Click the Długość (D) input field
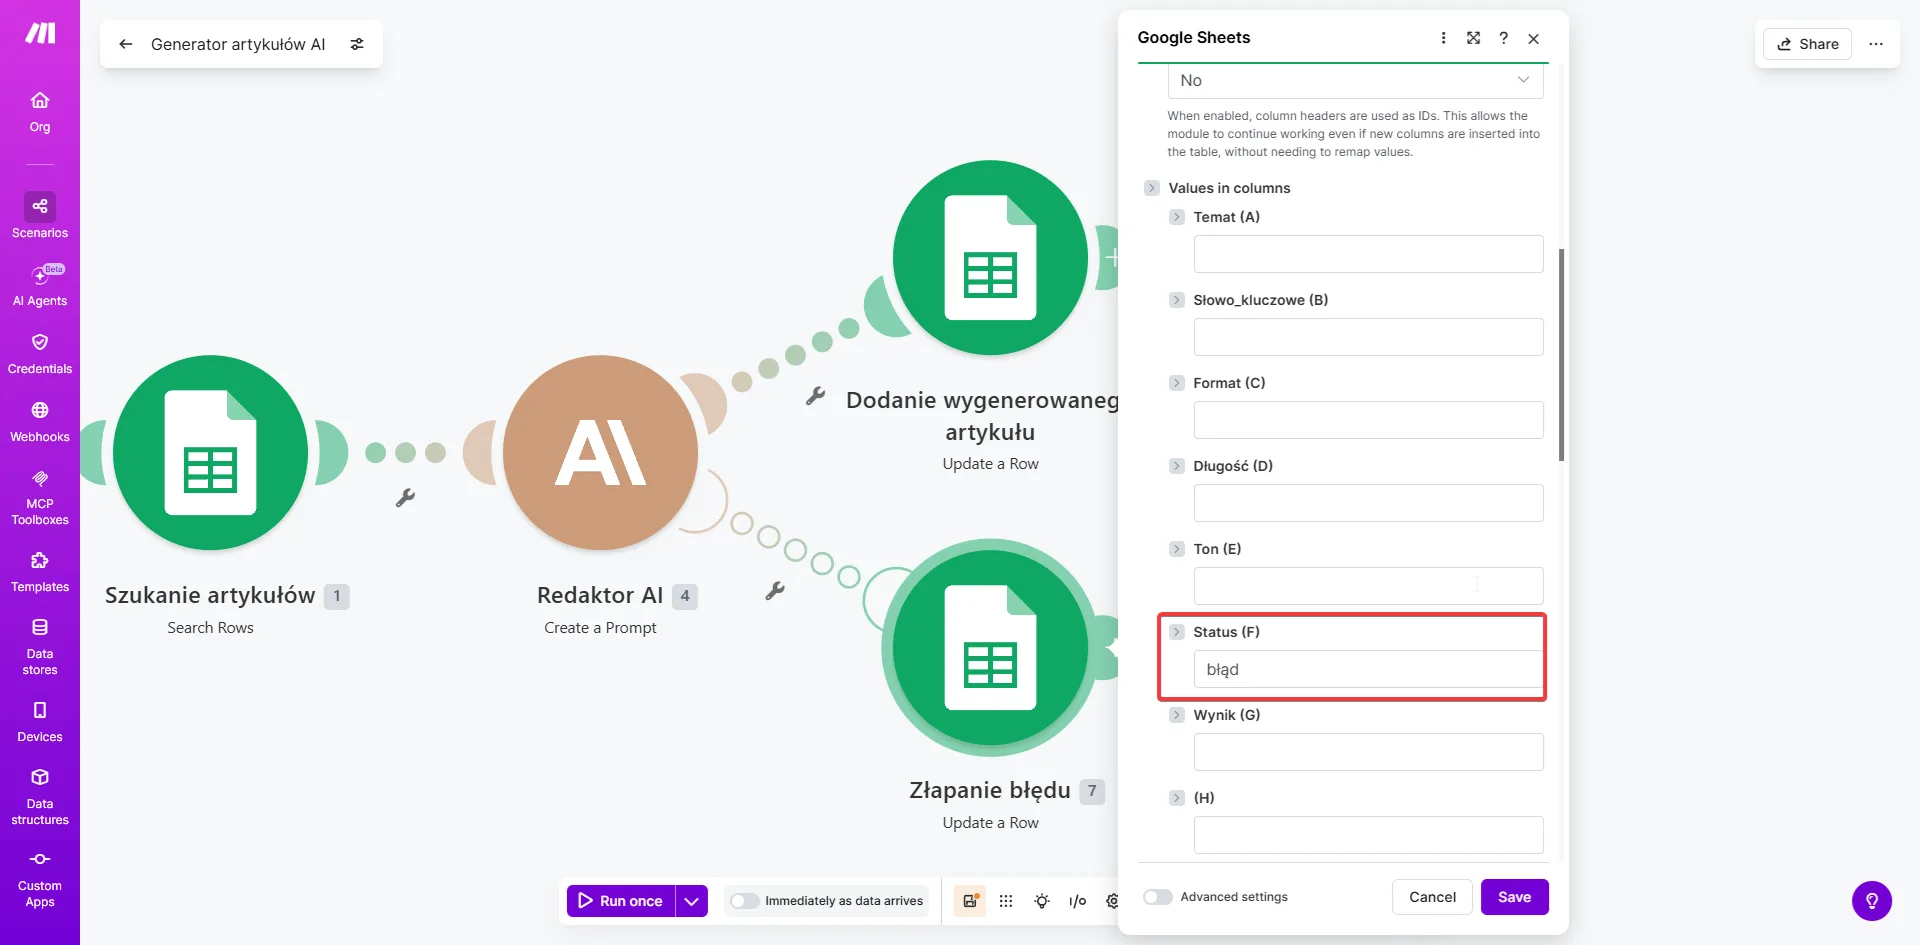This screenshot has height=945, width=1920. [x=1368, y=503]
